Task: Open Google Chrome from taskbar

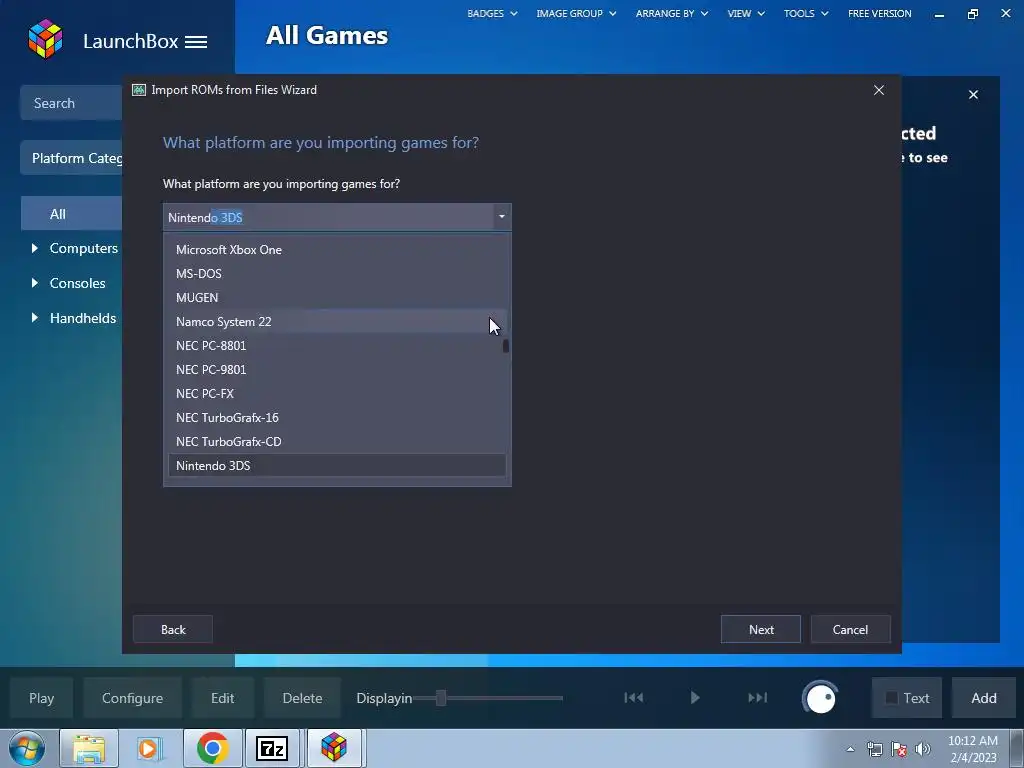Action: click(x=212, y=748)
